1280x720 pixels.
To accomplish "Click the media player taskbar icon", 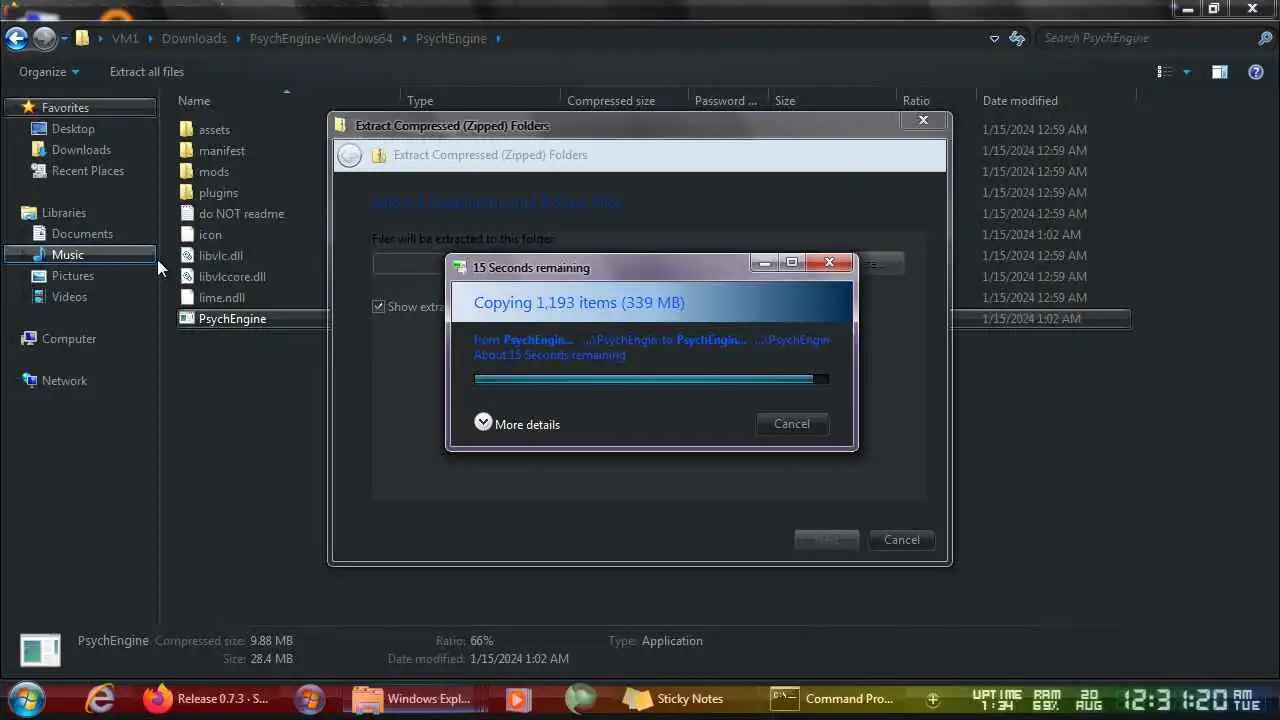I will [518, 699].
